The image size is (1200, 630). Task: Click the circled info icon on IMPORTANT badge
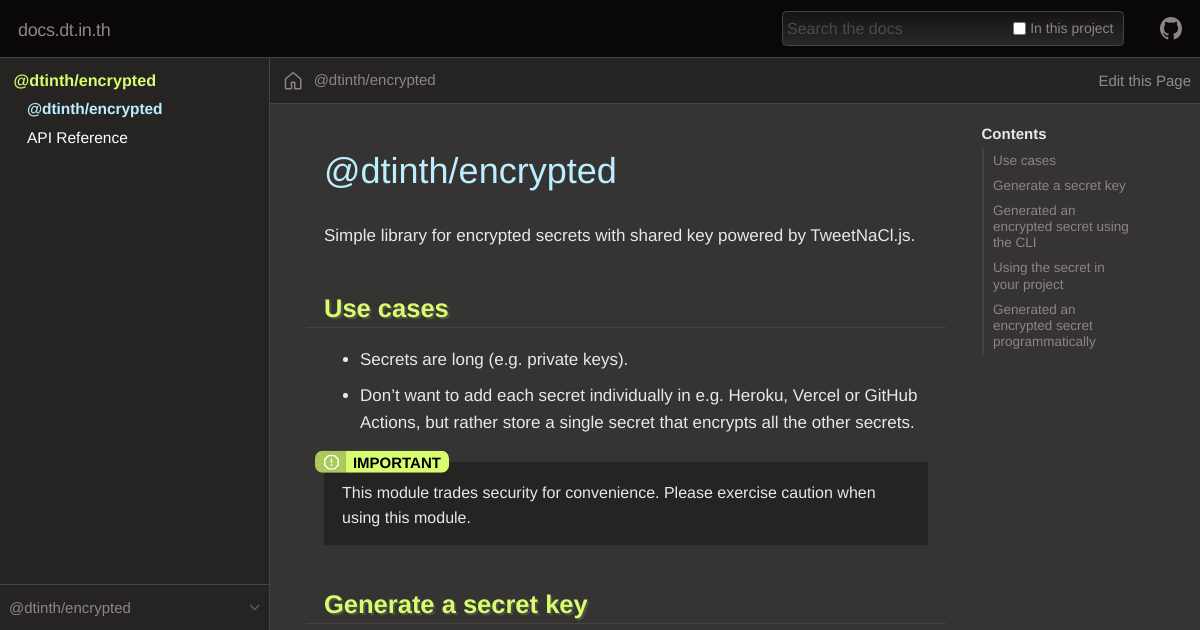[331, 461]
